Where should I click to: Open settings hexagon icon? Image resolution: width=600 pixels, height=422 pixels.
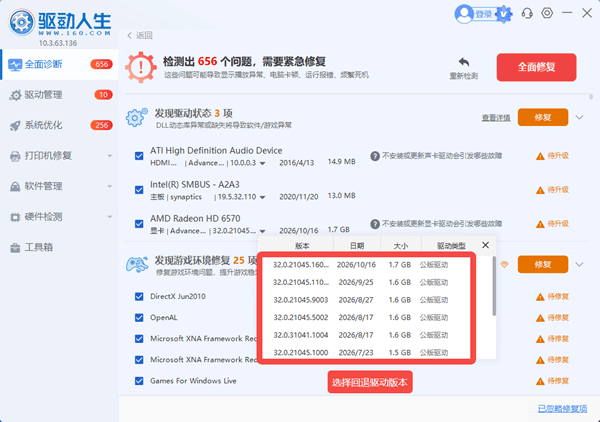[547, 13]
